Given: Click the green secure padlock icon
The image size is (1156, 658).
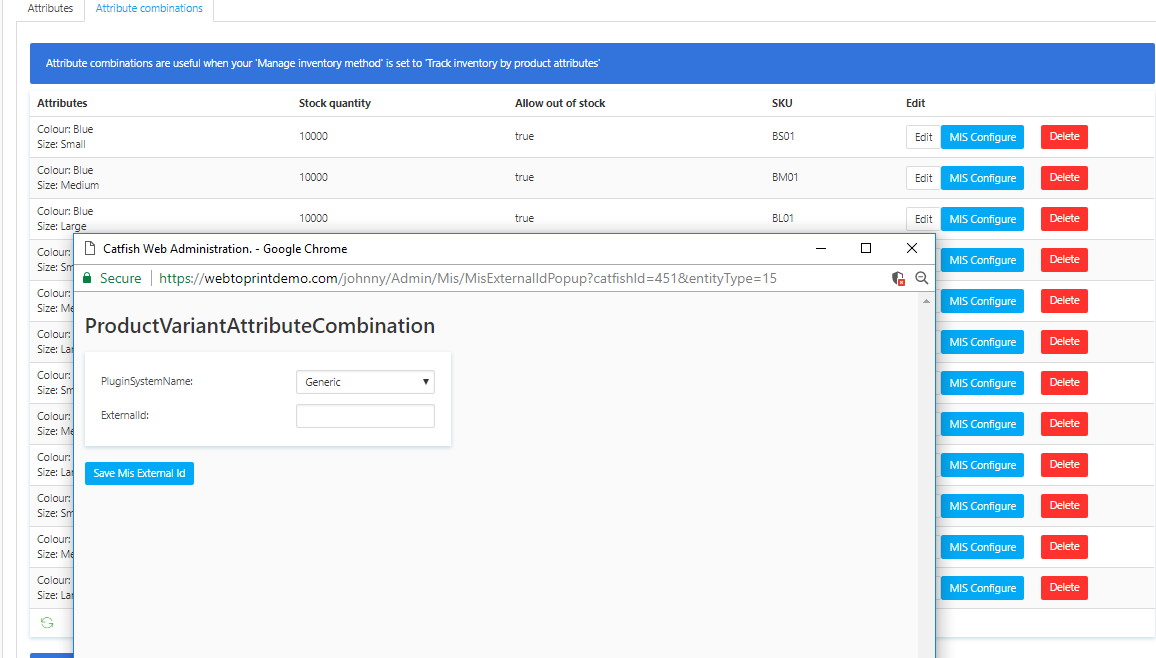Looking at the screenshot, I should pos(87,278).
